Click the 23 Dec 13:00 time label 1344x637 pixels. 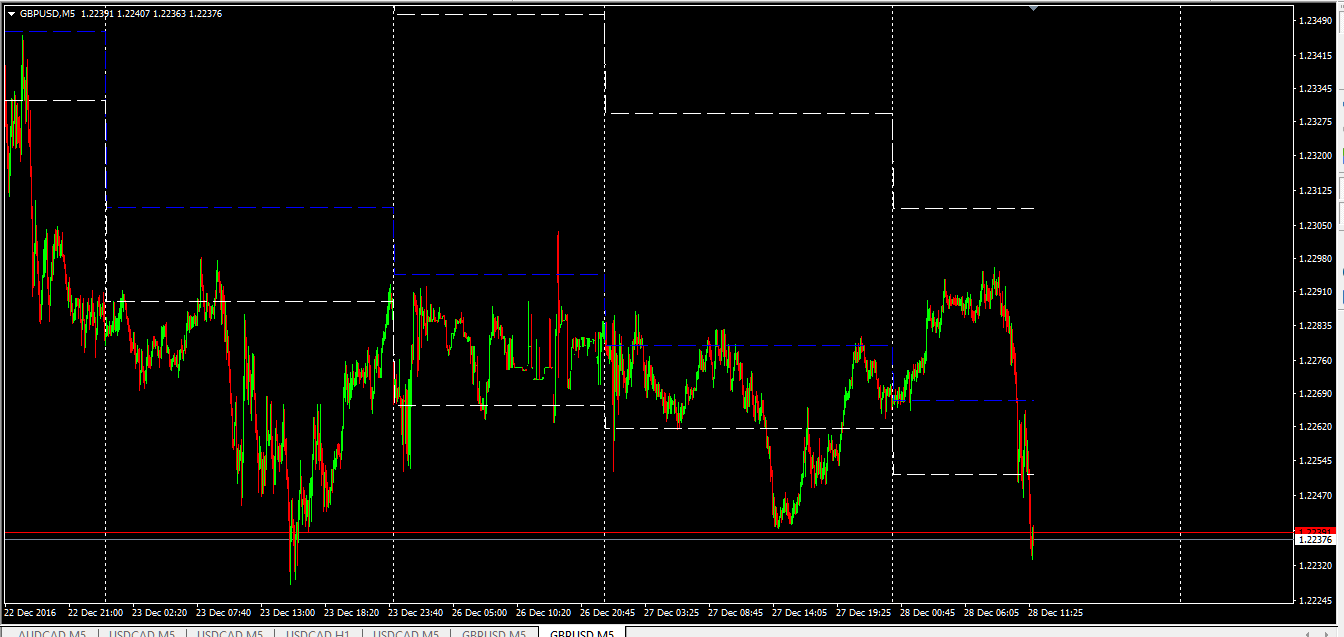point(288,612)
